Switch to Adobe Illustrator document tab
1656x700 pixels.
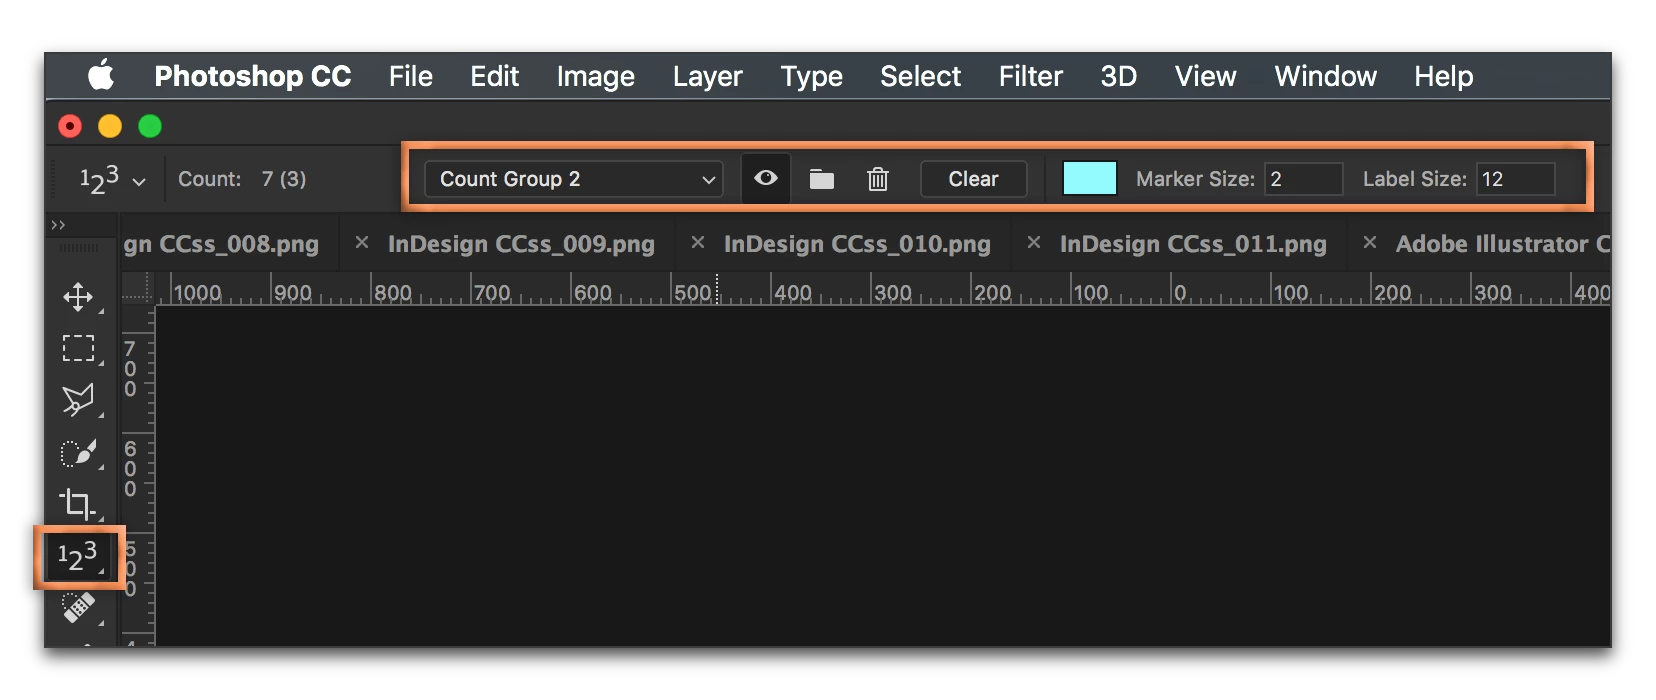click(1503, 244)
